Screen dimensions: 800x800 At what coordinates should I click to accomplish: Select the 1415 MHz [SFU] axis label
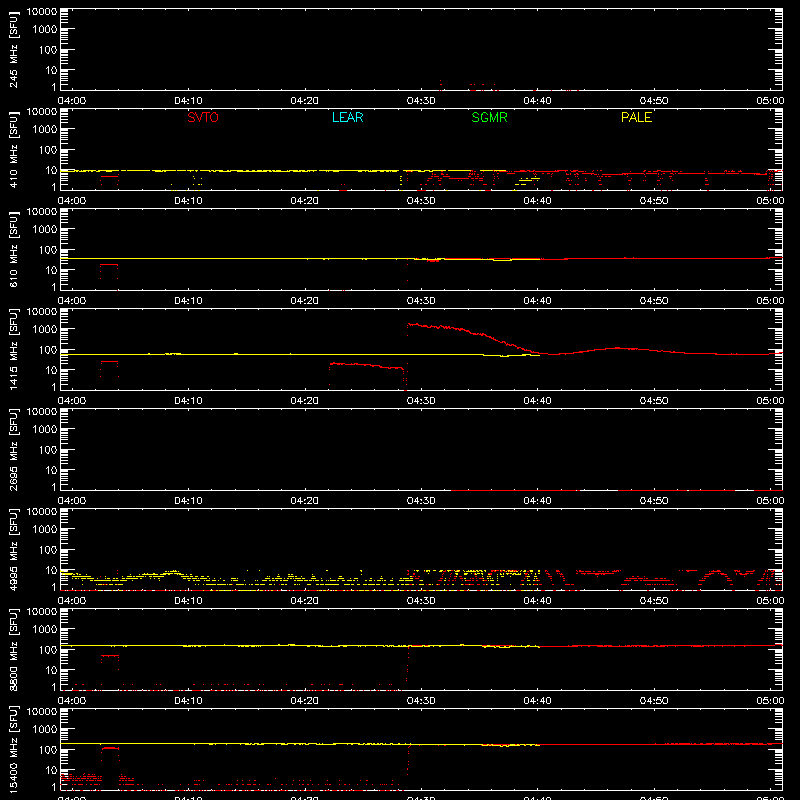point(13,350)
